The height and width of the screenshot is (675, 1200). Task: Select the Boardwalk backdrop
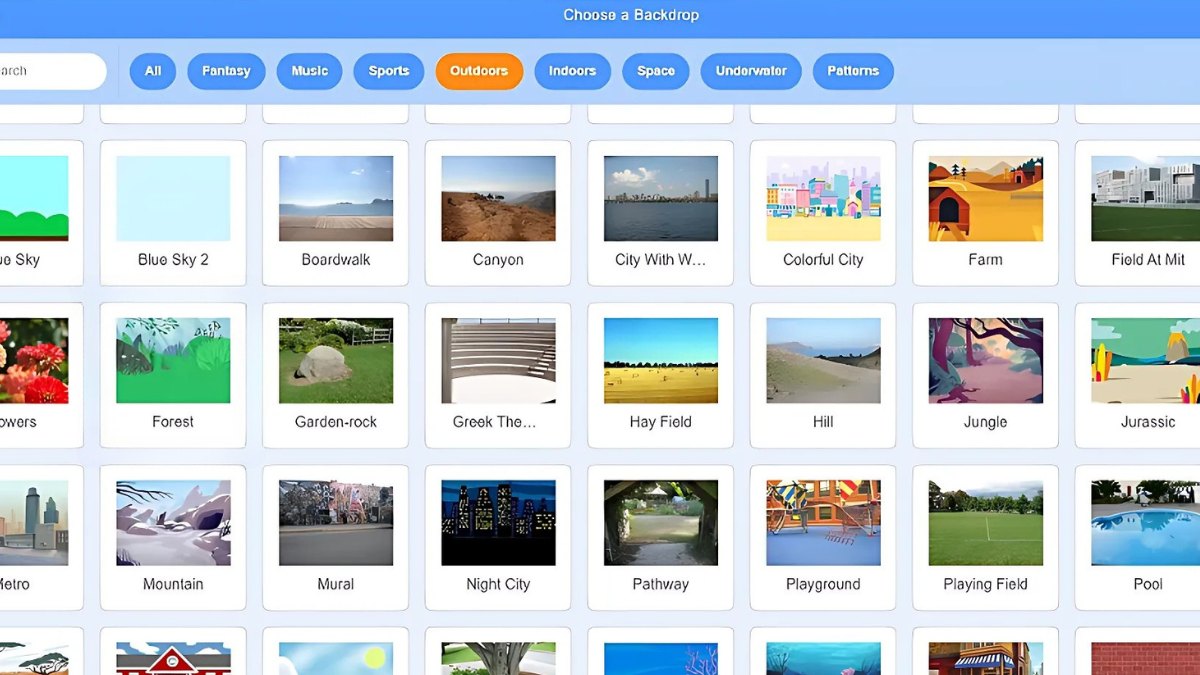[336, 213]
